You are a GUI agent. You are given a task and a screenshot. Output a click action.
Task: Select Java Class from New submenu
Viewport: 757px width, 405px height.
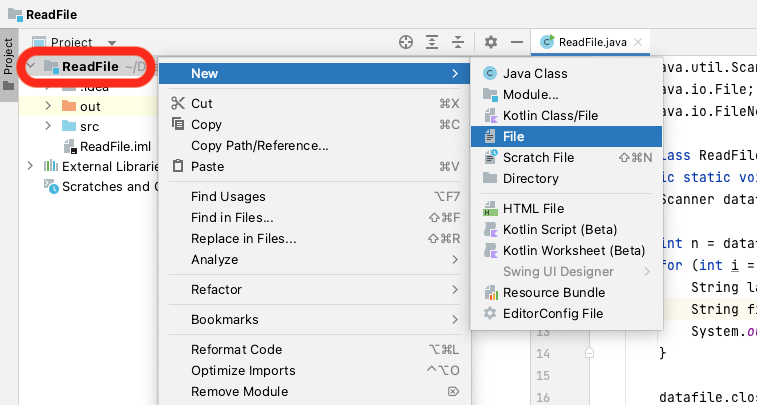(535, 73)
